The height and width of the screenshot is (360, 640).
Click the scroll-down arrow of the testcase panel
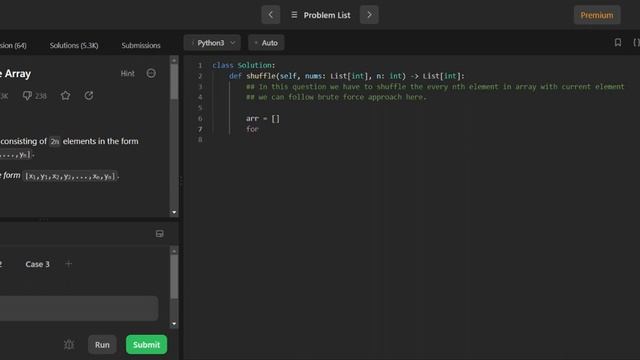[x=174, y=324]
